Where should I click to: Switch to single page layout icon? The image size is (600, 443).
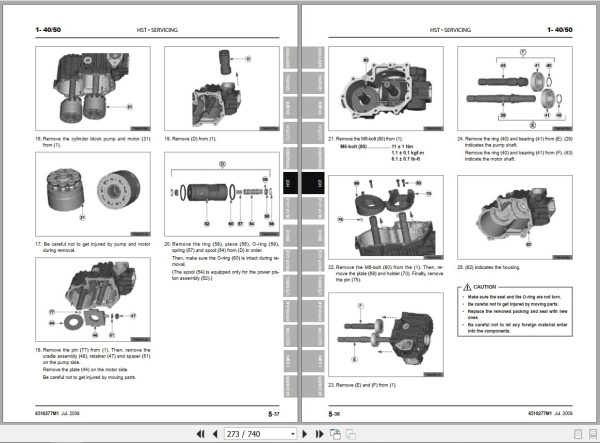(578, 434)
